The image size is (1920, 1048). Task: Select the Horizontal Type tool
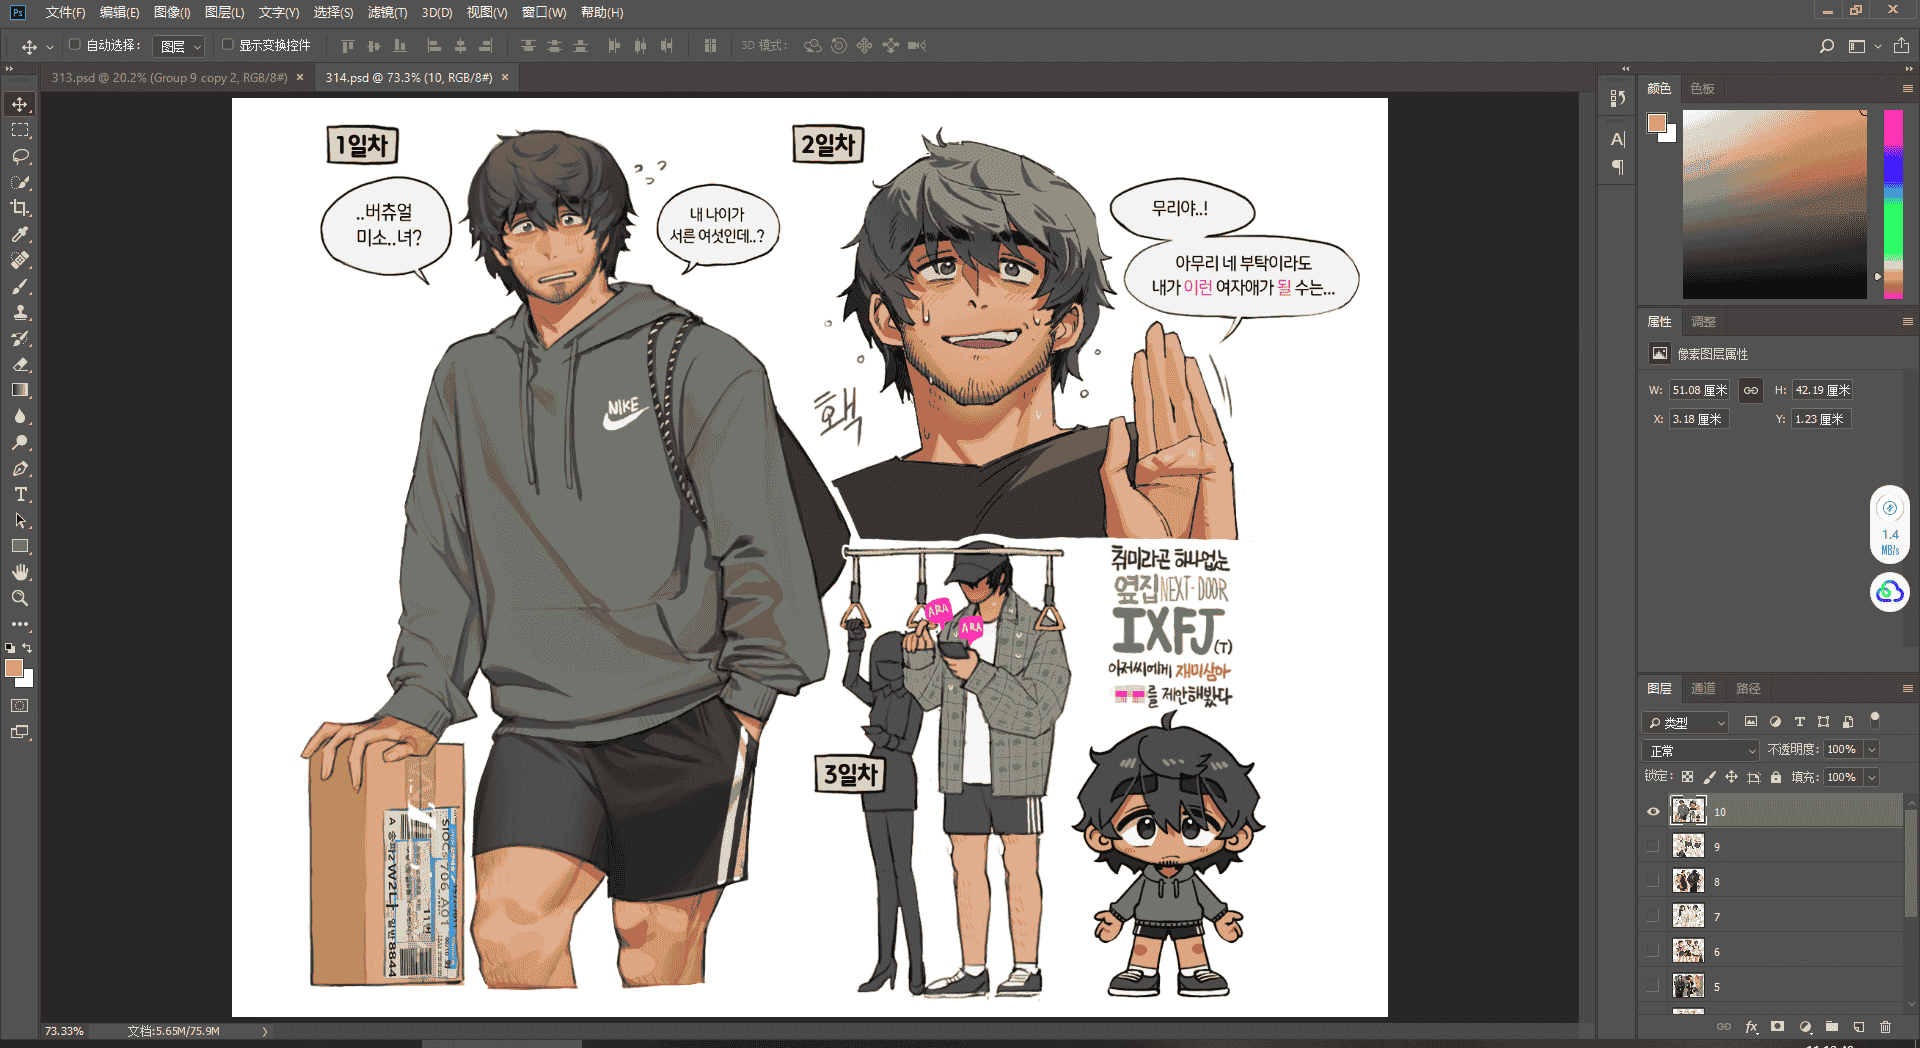pos(20,494)
